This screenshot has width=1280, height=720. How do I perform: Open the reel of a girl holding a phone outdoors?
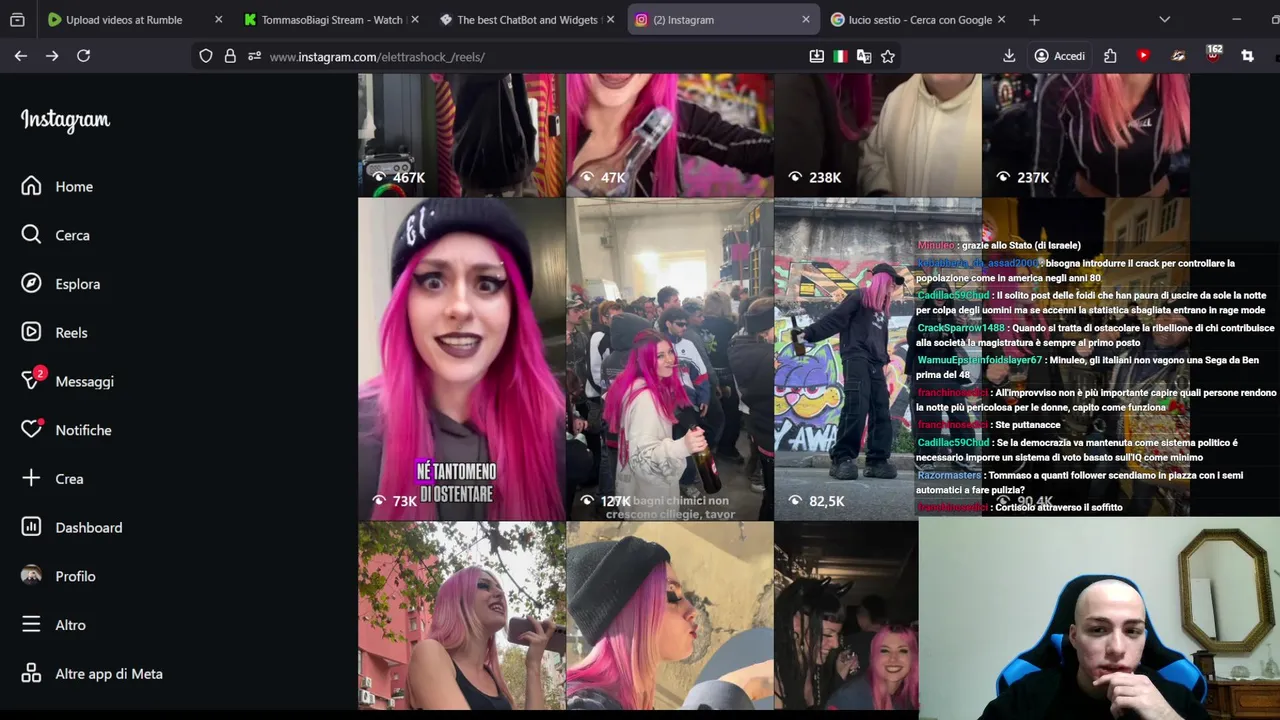(x=461, y=616)
